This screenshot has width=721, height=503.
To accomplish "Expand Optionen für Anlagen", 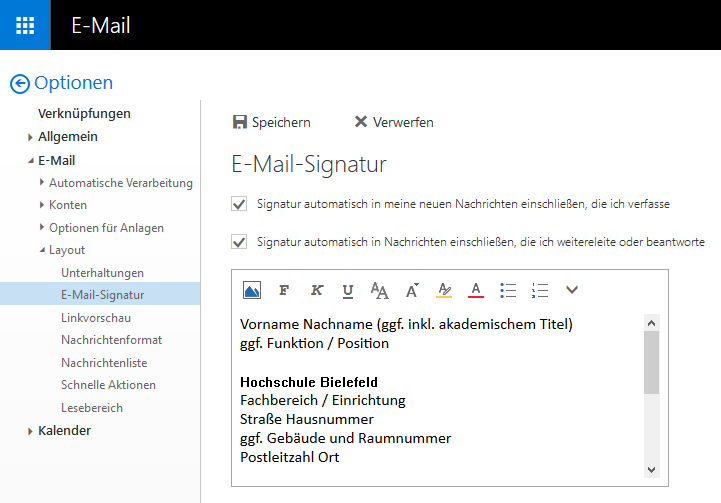I will pos(42,227).
